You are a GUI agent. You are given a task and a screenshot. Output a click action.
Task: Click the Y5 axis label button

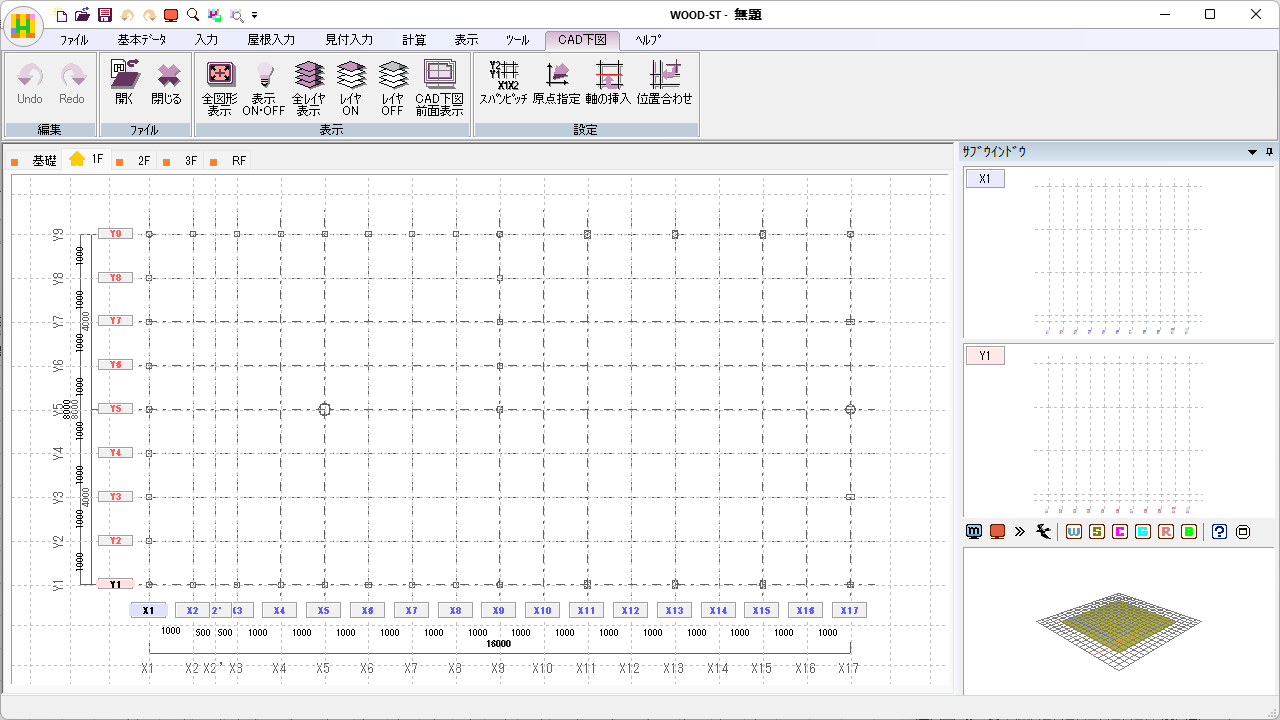click(115, 409)
